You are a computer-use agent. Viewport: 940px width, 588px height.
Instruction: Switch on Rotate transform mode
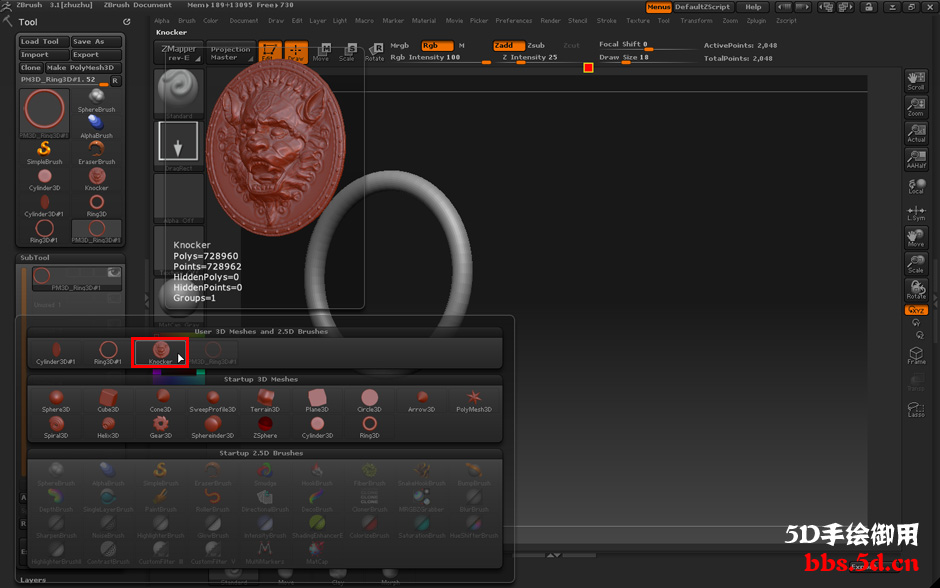pyautogui.click(x=375, y=52)
